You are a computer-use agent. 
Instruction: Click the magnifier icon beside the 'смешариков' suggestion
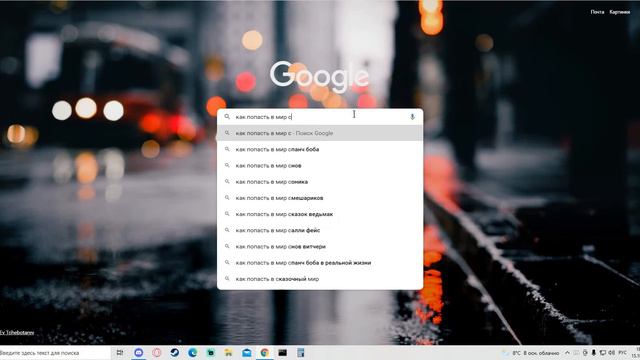tap(227, 198)
